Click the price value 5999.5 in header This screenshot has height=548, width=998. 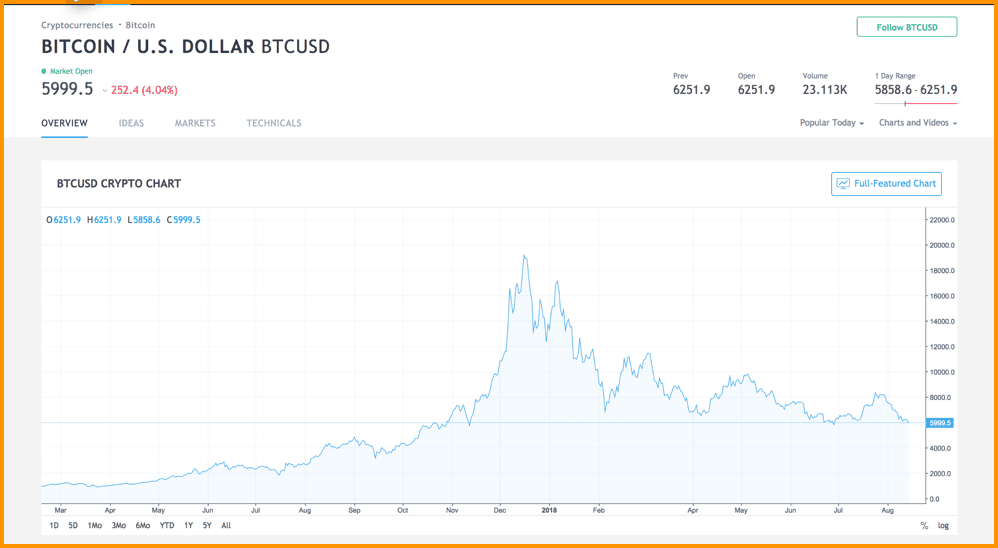67,89
